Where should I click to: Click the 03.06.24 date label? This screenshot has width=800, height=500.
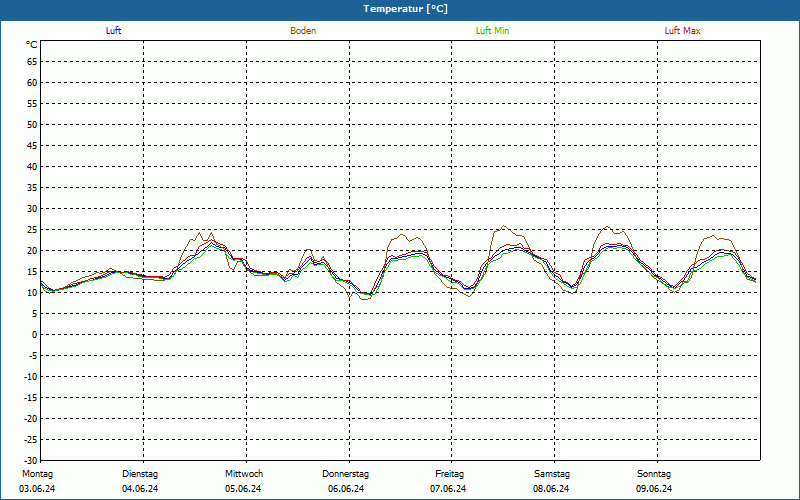pyautogui.click(x=37, y=489)
